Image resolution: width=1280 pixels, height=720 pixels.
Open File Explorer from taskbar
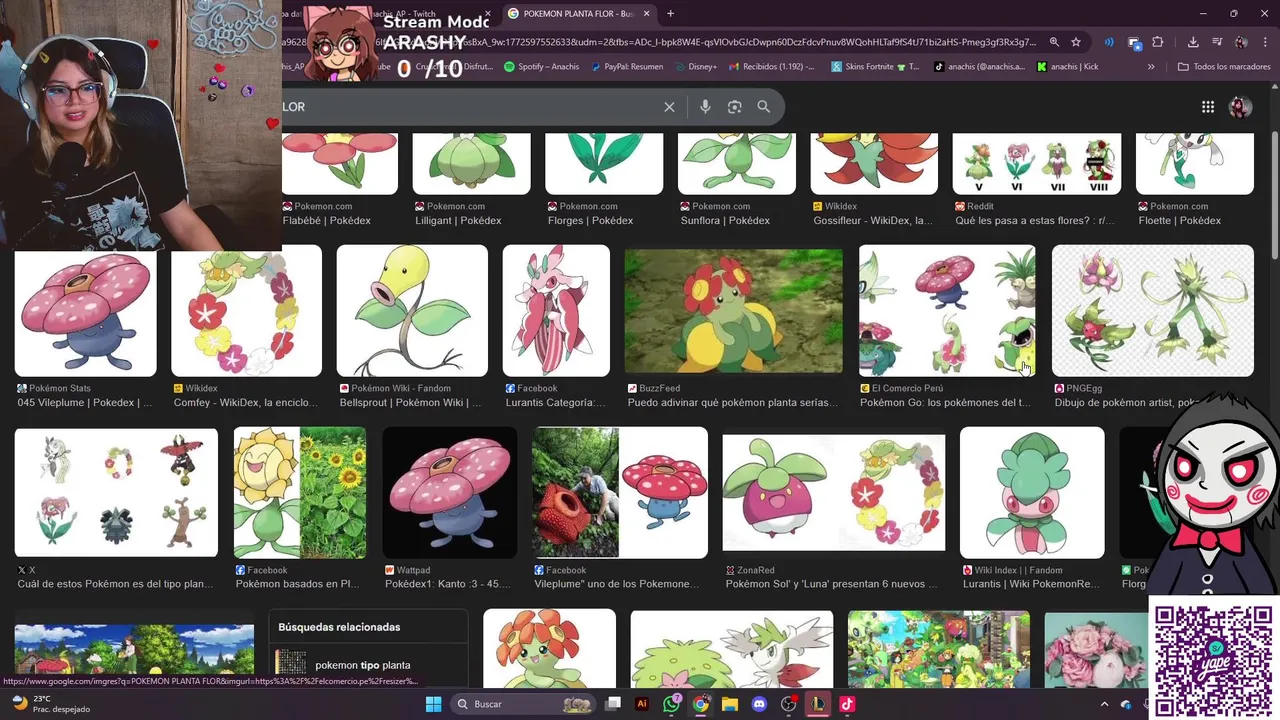coord(729,704)
